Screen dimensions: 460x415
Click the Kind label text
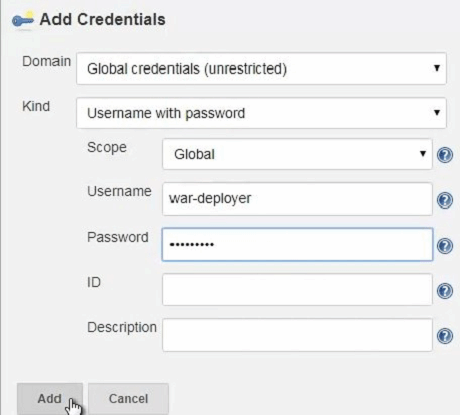pos(36,106)
